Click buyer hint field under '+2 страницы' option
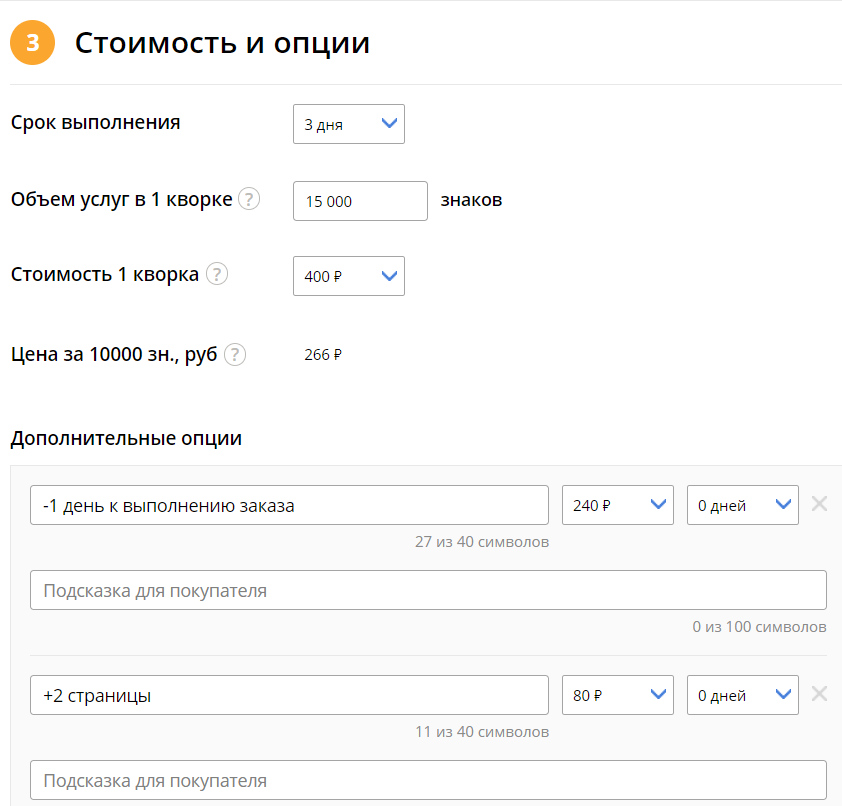The height and width of the screenshot is (806, 842). point(428,780)
